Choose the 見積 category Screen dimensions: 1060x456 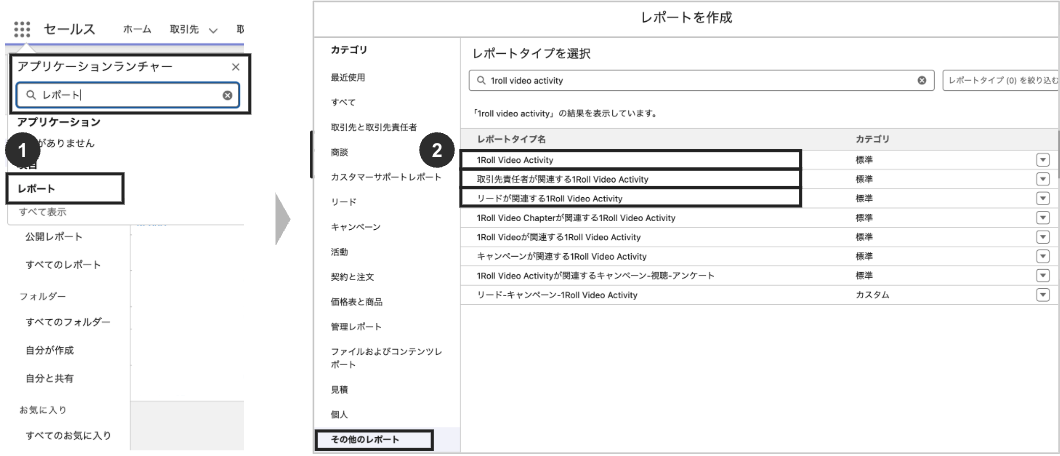coord(339,390)
